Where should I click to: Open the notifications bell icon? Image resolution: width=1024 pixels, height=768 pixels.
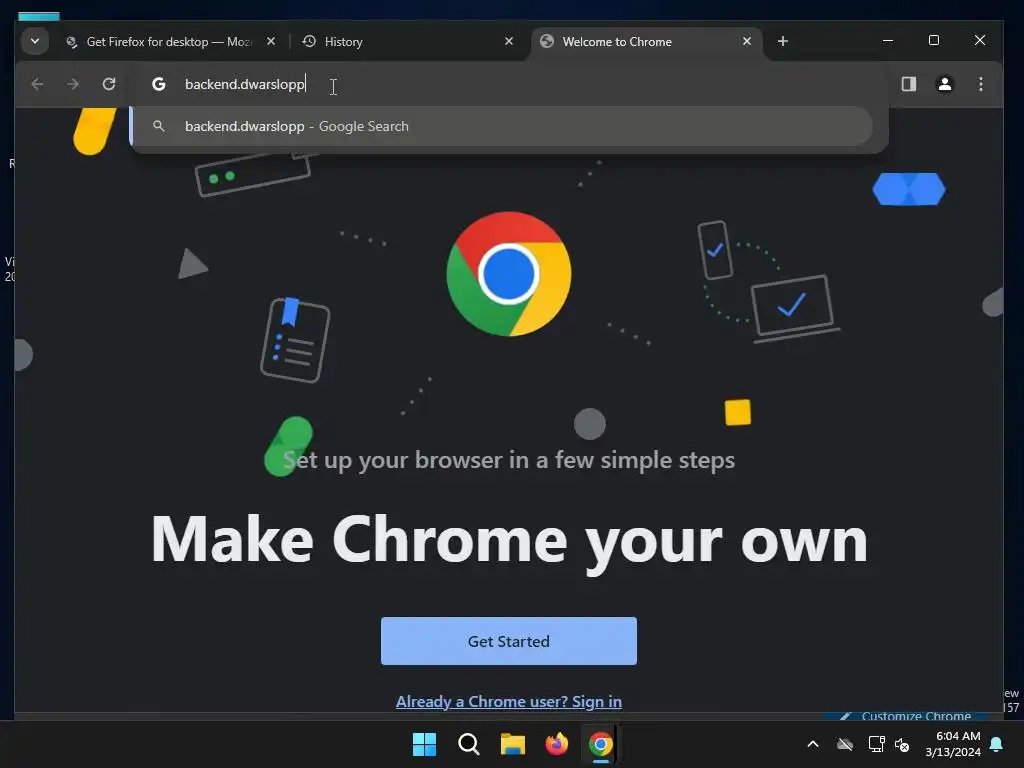click(997, 744)
